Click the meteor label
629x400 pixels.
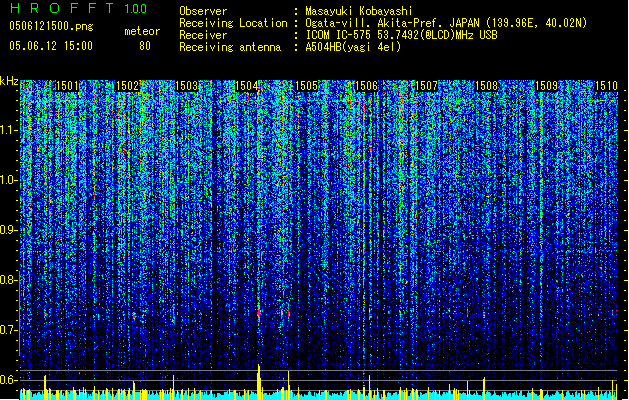click(142, 31)
